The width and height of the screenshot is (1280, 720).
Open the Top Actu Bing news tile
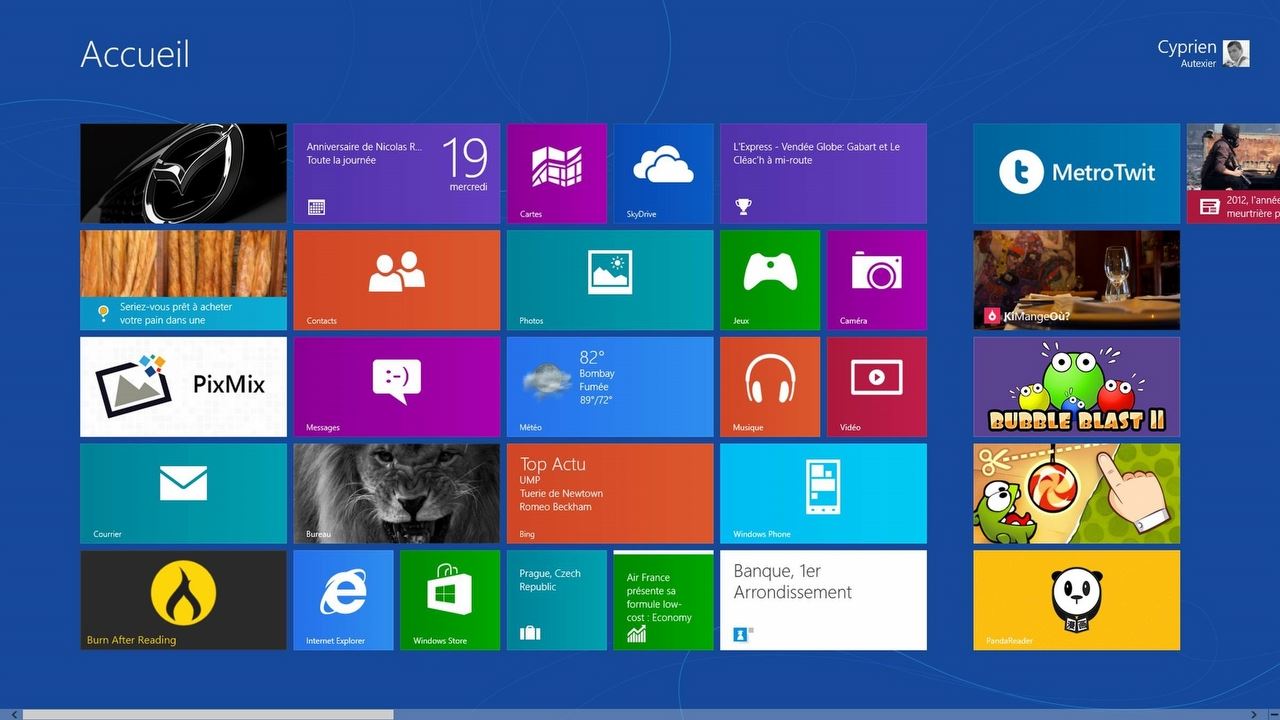(x=610, y=493)
